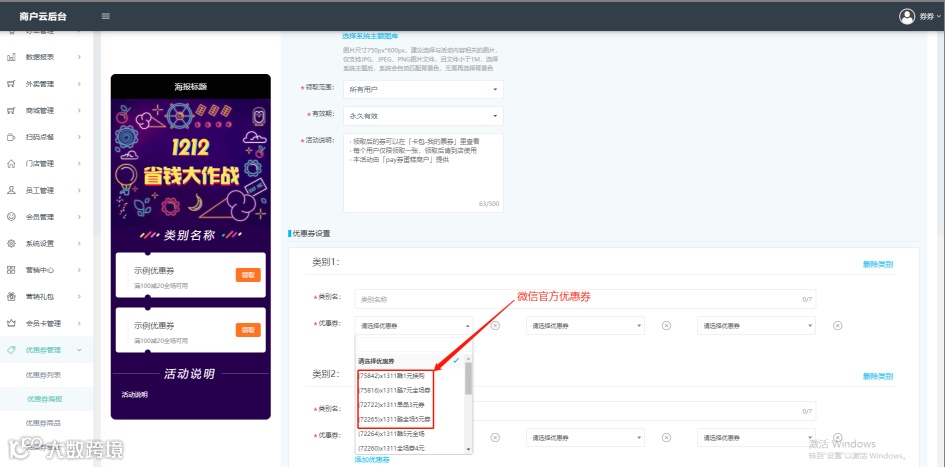
Task: Open the second coupon dropdown in 类别1
Action: [585, 325]
